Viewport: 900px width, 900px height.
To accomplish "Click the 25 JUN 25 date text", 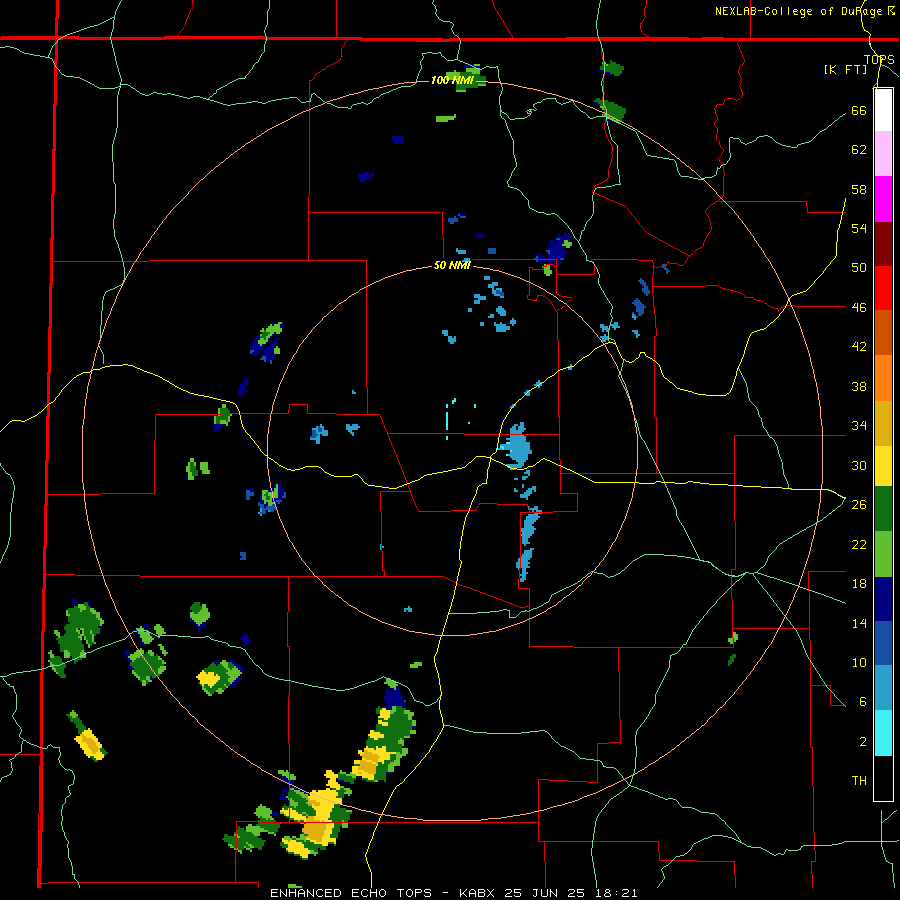I will pos(545,893).
